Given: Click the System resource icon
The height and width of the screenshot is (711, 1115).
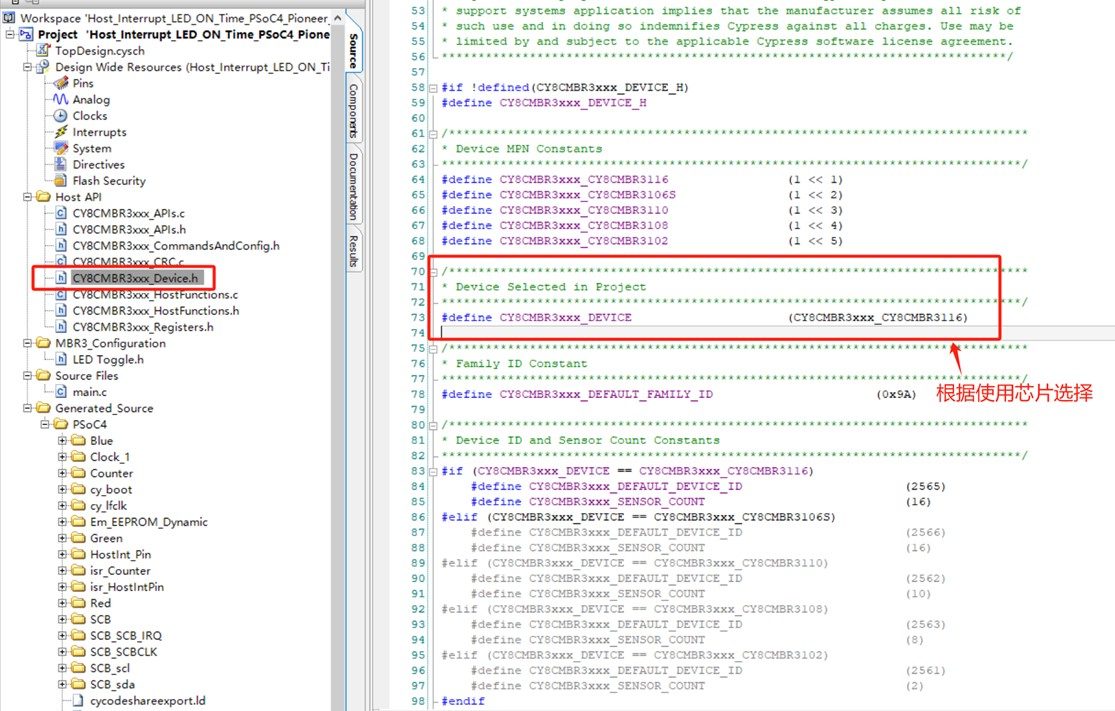Looking at the screenshot, I should tap(61, 149).
